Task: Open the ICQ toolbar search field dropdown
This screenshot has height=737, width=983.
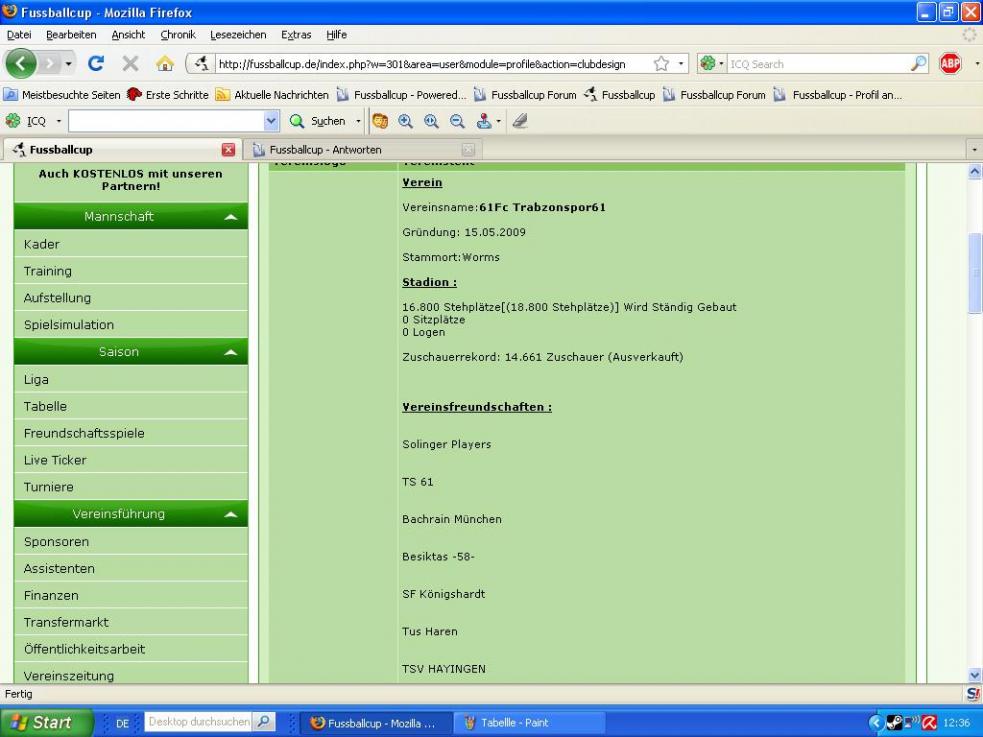Action: 272,121
